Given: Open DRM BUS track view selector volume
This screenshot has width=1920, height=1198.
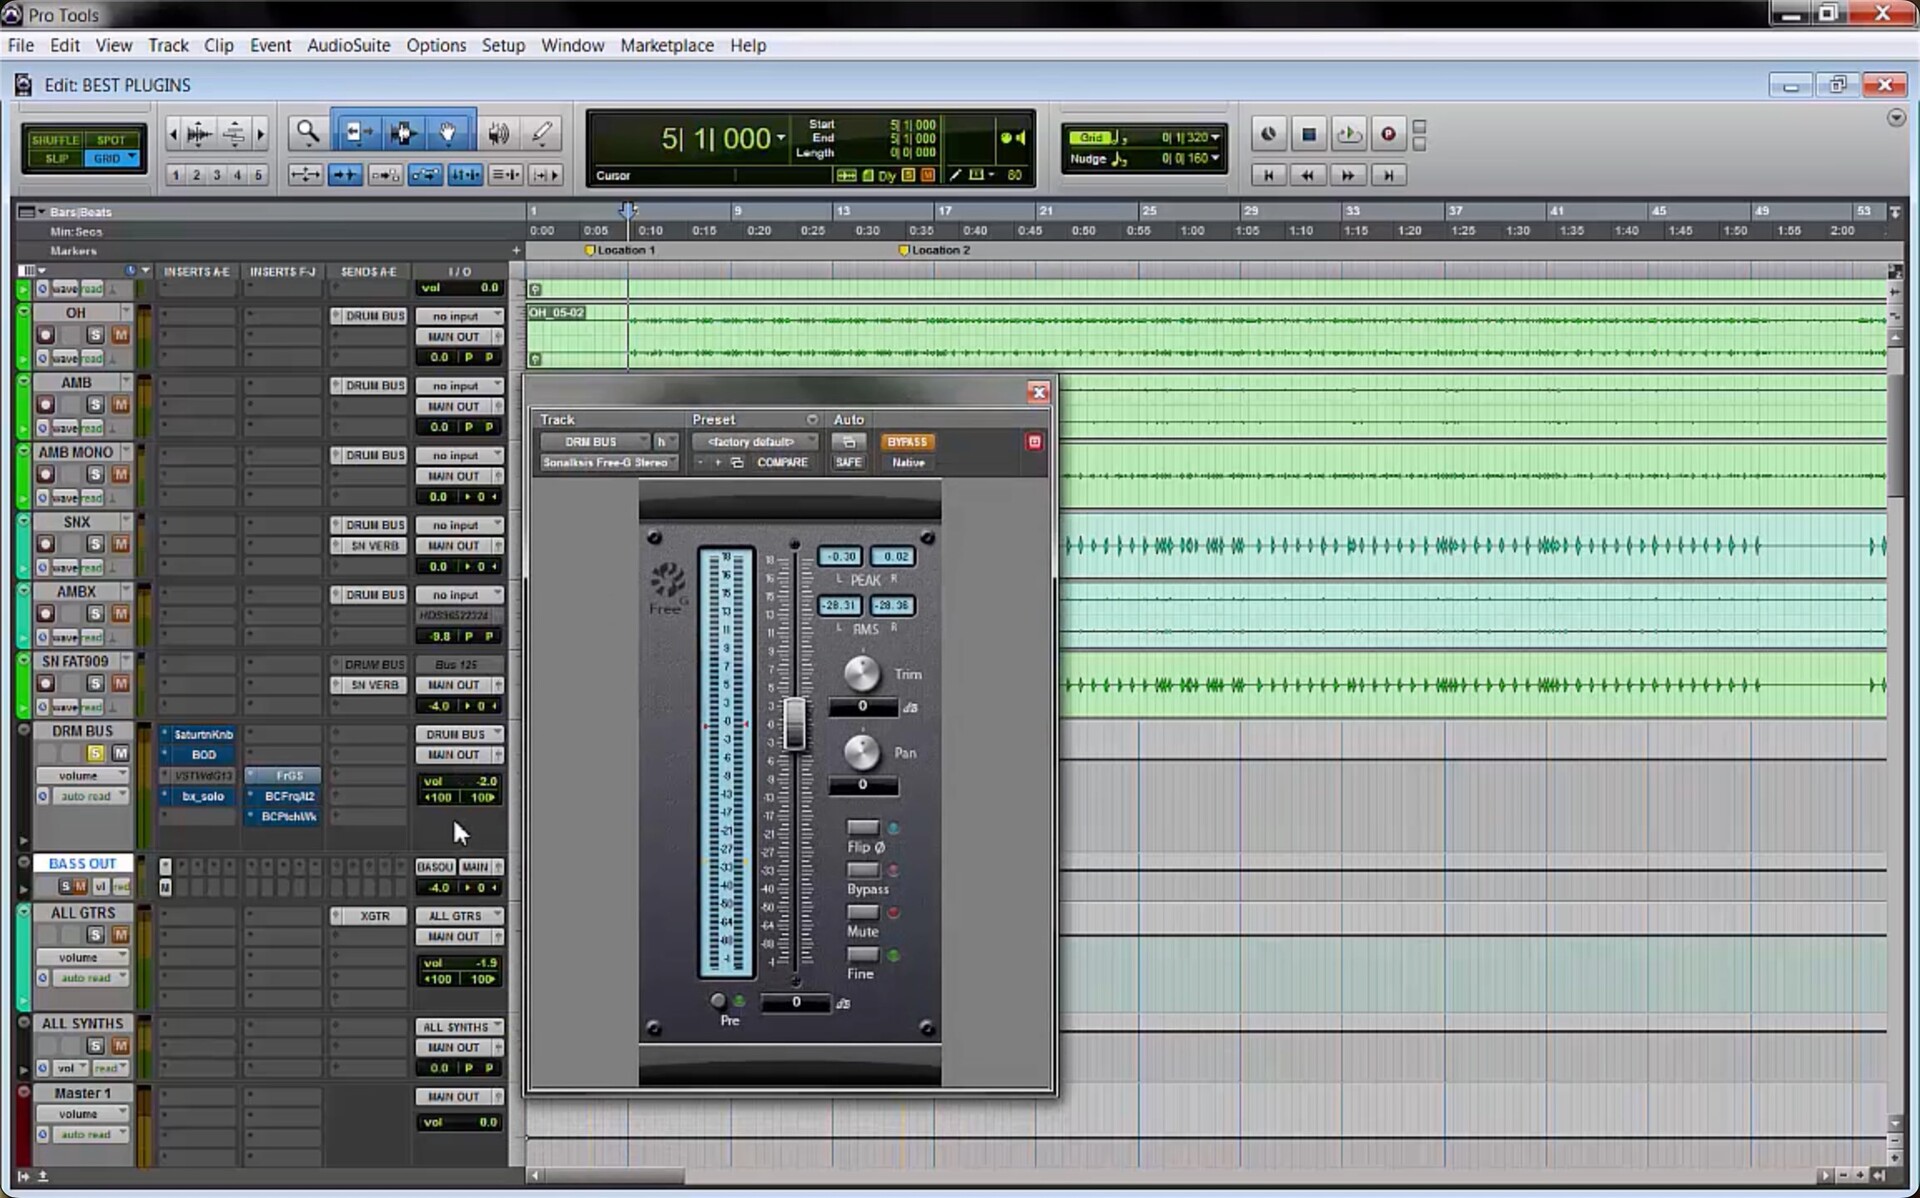Looking at the screenshot, I should (83, 776).
